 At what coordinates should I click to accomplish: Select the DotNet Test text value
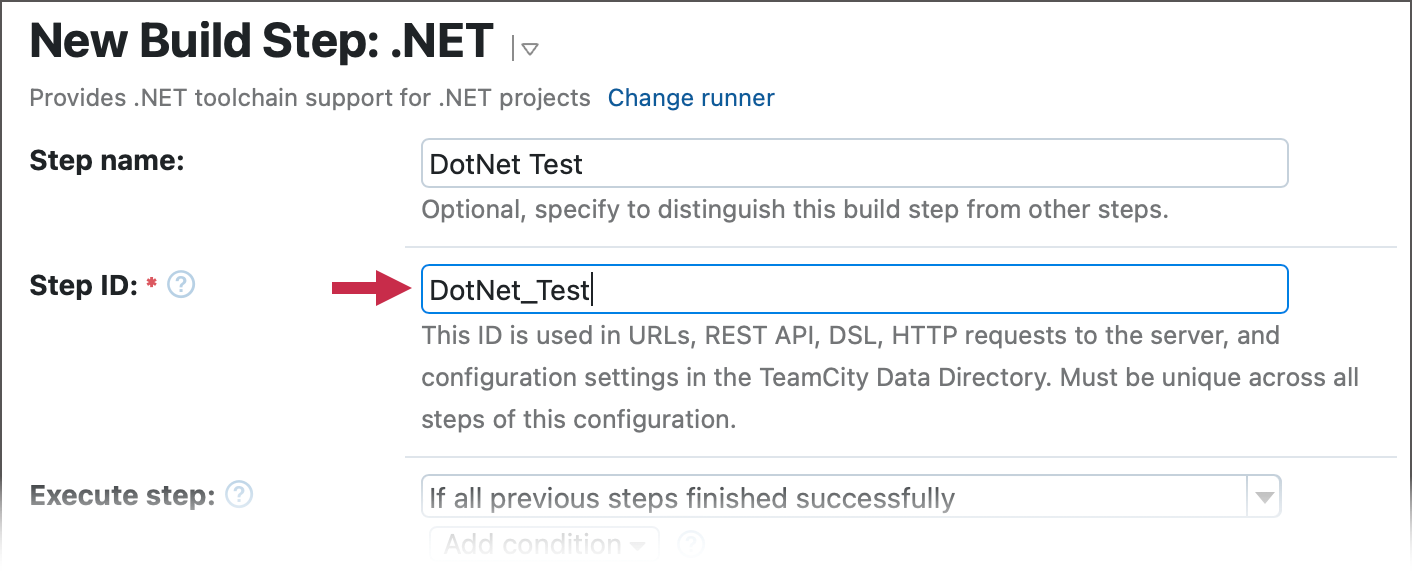[x=506, y=164]
